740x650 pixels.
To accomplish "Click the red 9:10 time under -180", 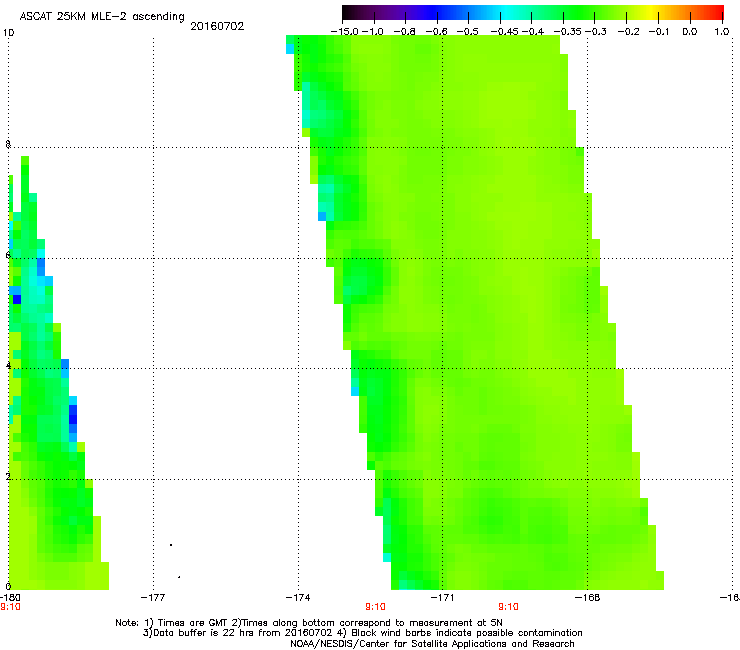I will coord(10,607).
